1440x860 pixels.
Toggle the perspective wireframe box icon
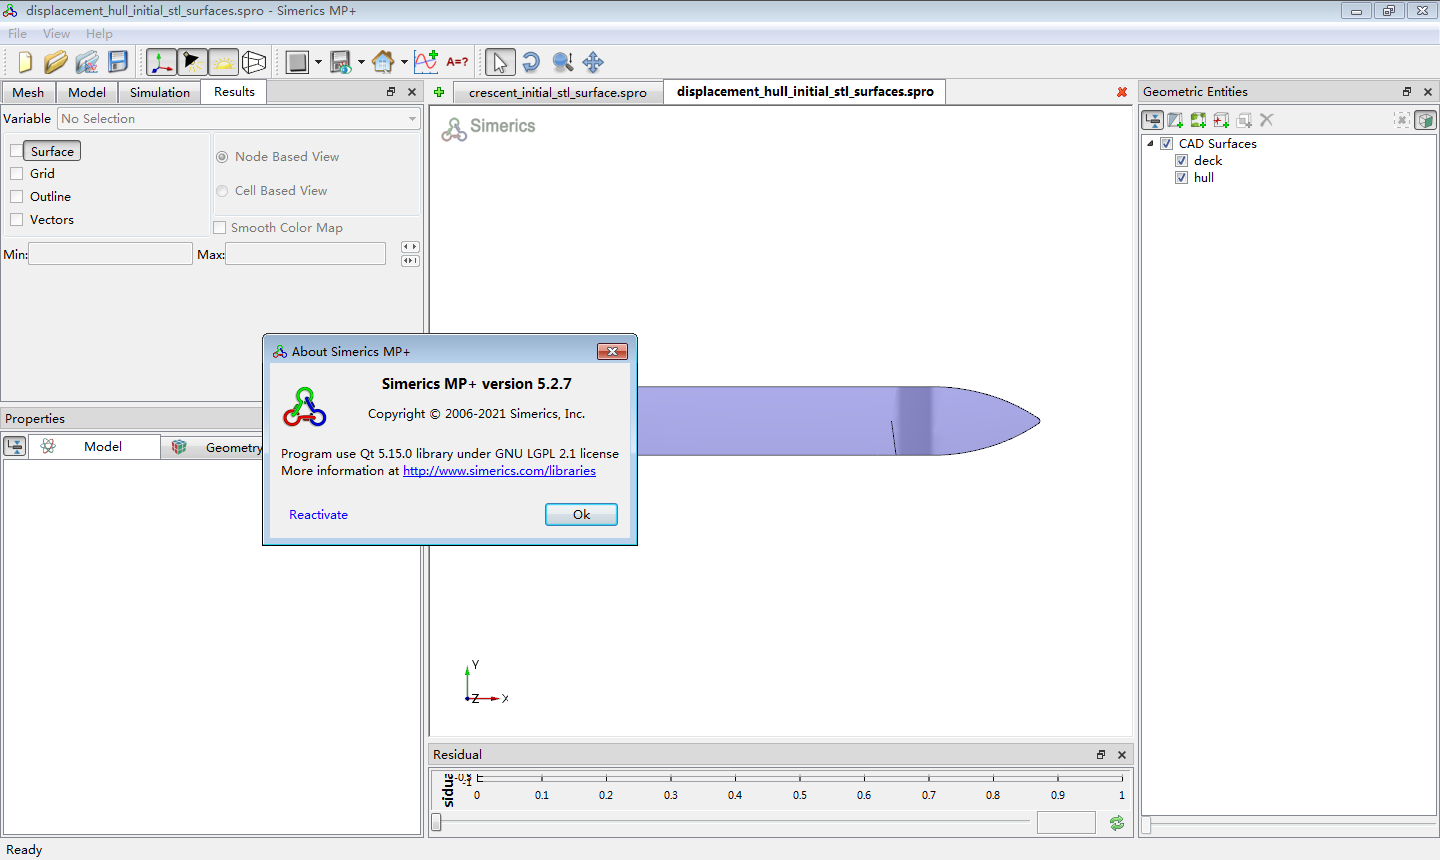(x=254, y=62)
